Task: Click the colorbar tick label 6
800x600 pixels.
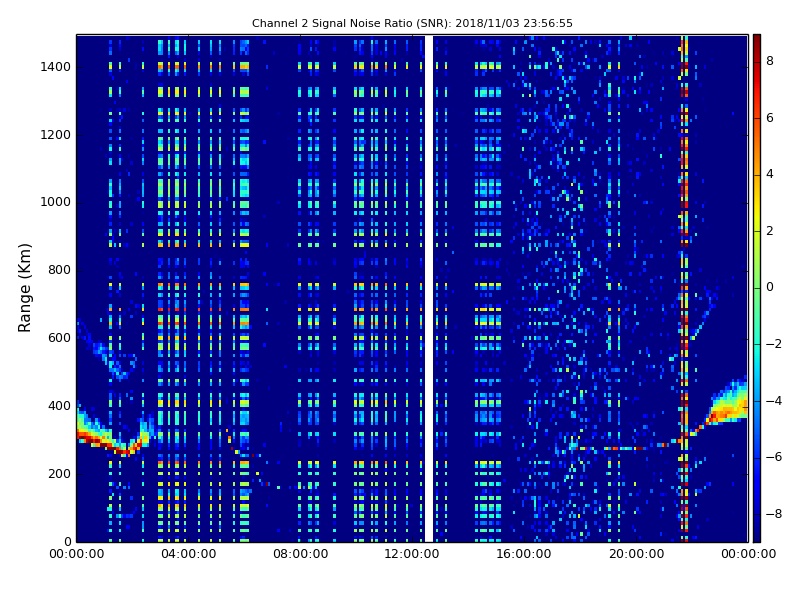Action: click(770, 118)
